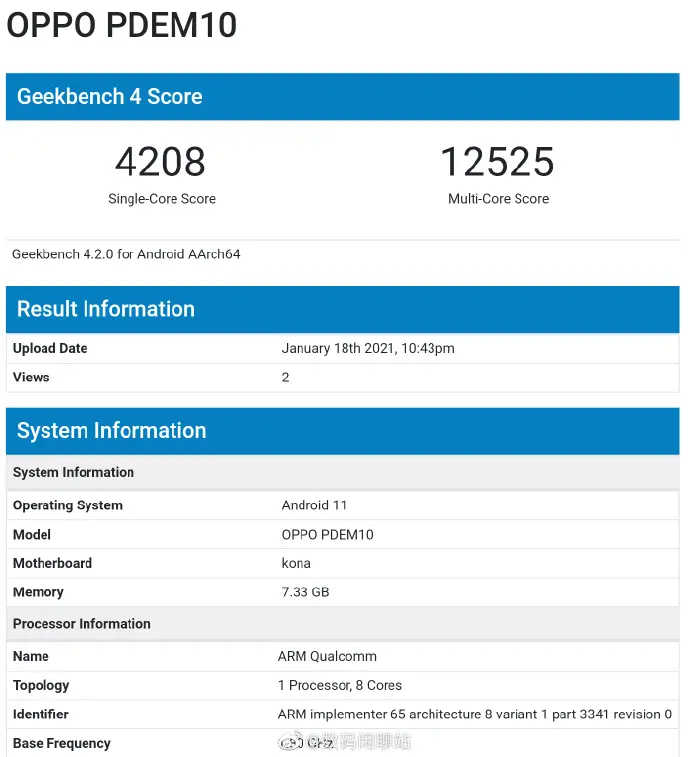Screen dimensions: 690x757
Task: Click the Views count value 2
Action: click(285, 377)
